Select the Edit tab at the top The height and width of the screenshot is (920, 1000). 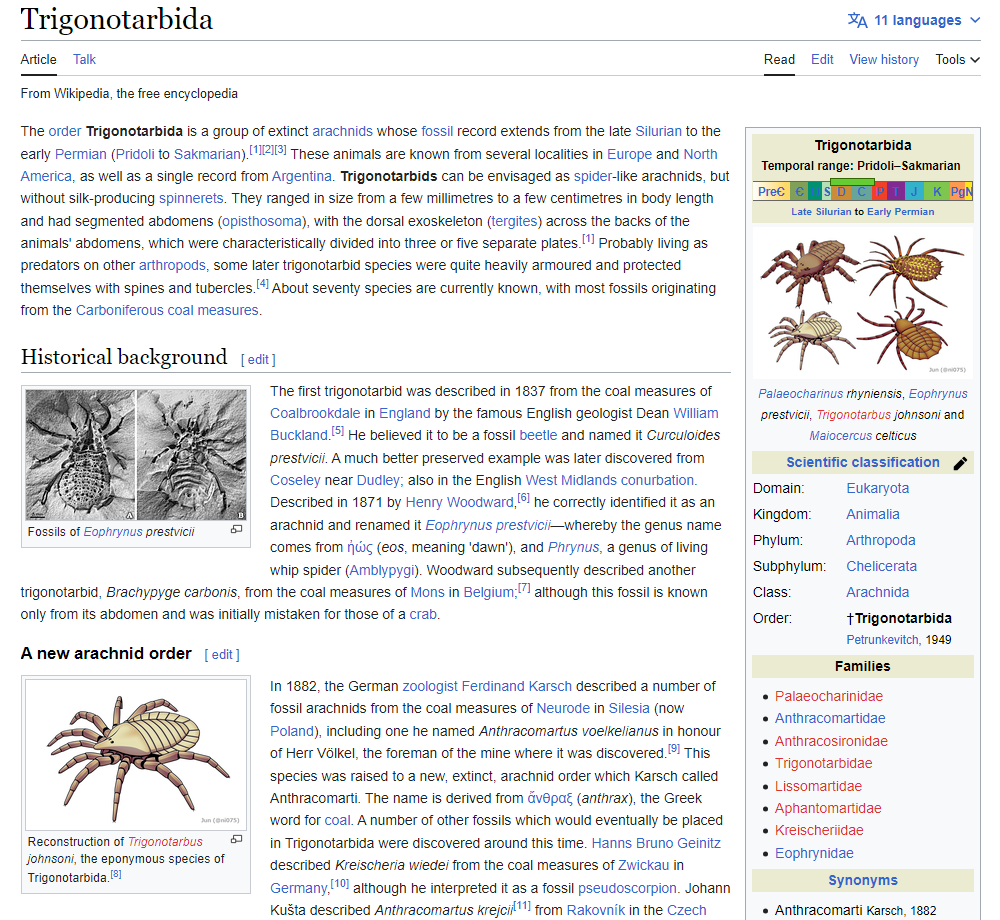click(x=822, y=59)
